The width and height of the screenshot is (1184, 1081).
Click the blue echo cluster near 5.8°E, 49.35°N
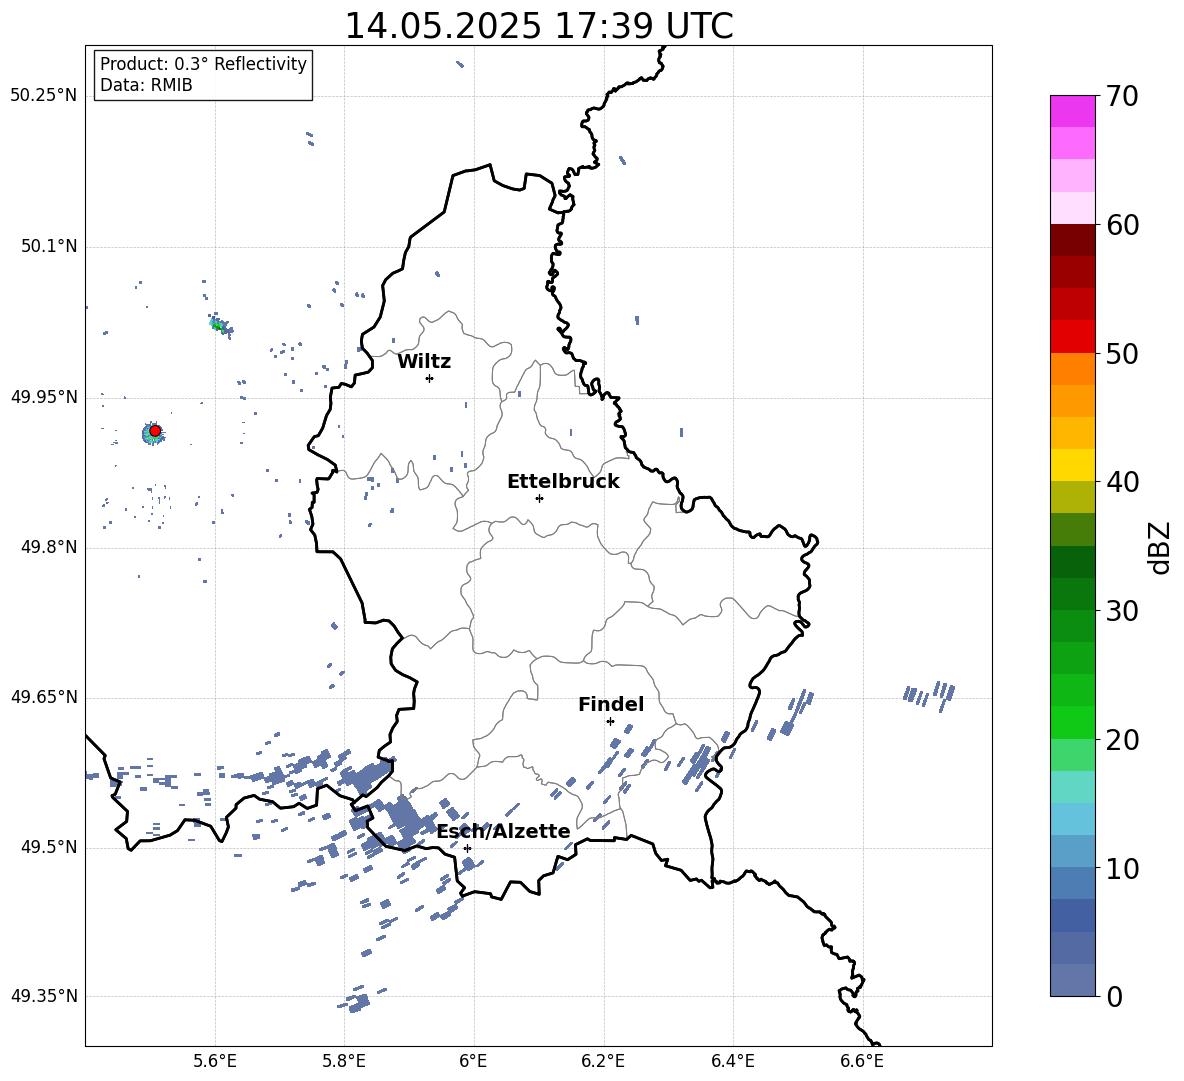tap(355, 1001)
